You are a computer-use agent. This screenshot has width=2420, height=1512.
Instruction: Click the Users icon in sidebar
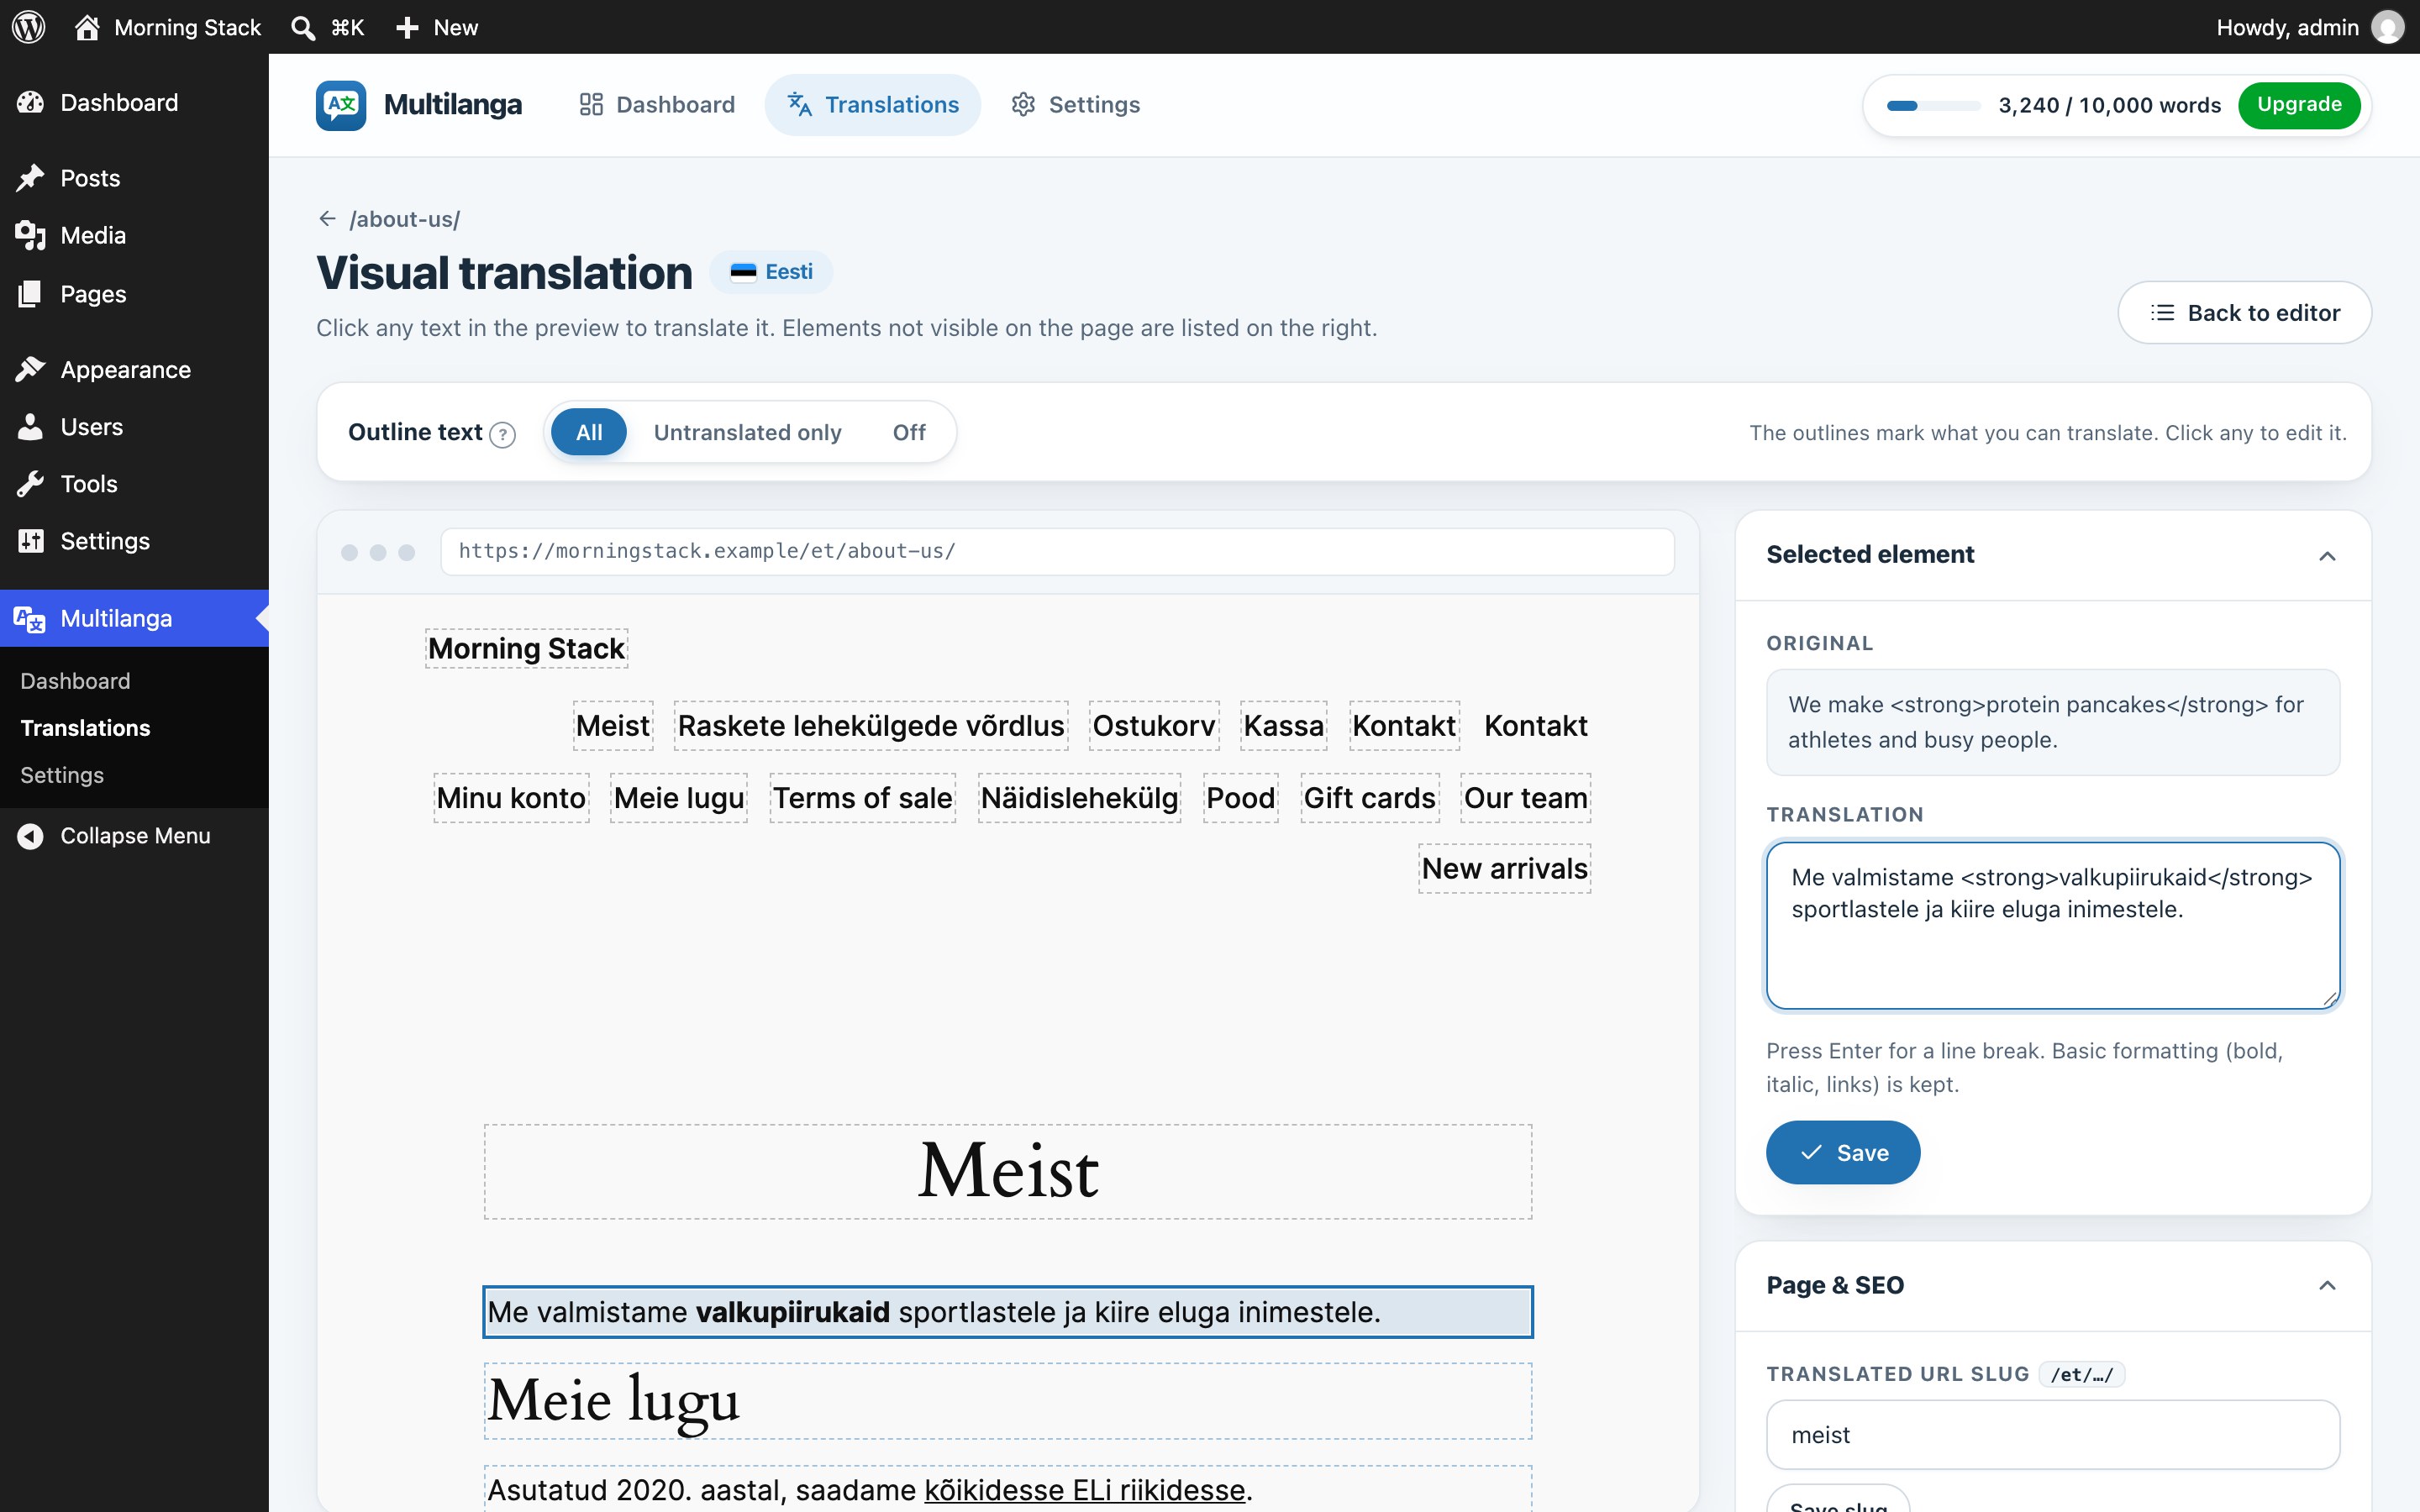tap(30, 427)
